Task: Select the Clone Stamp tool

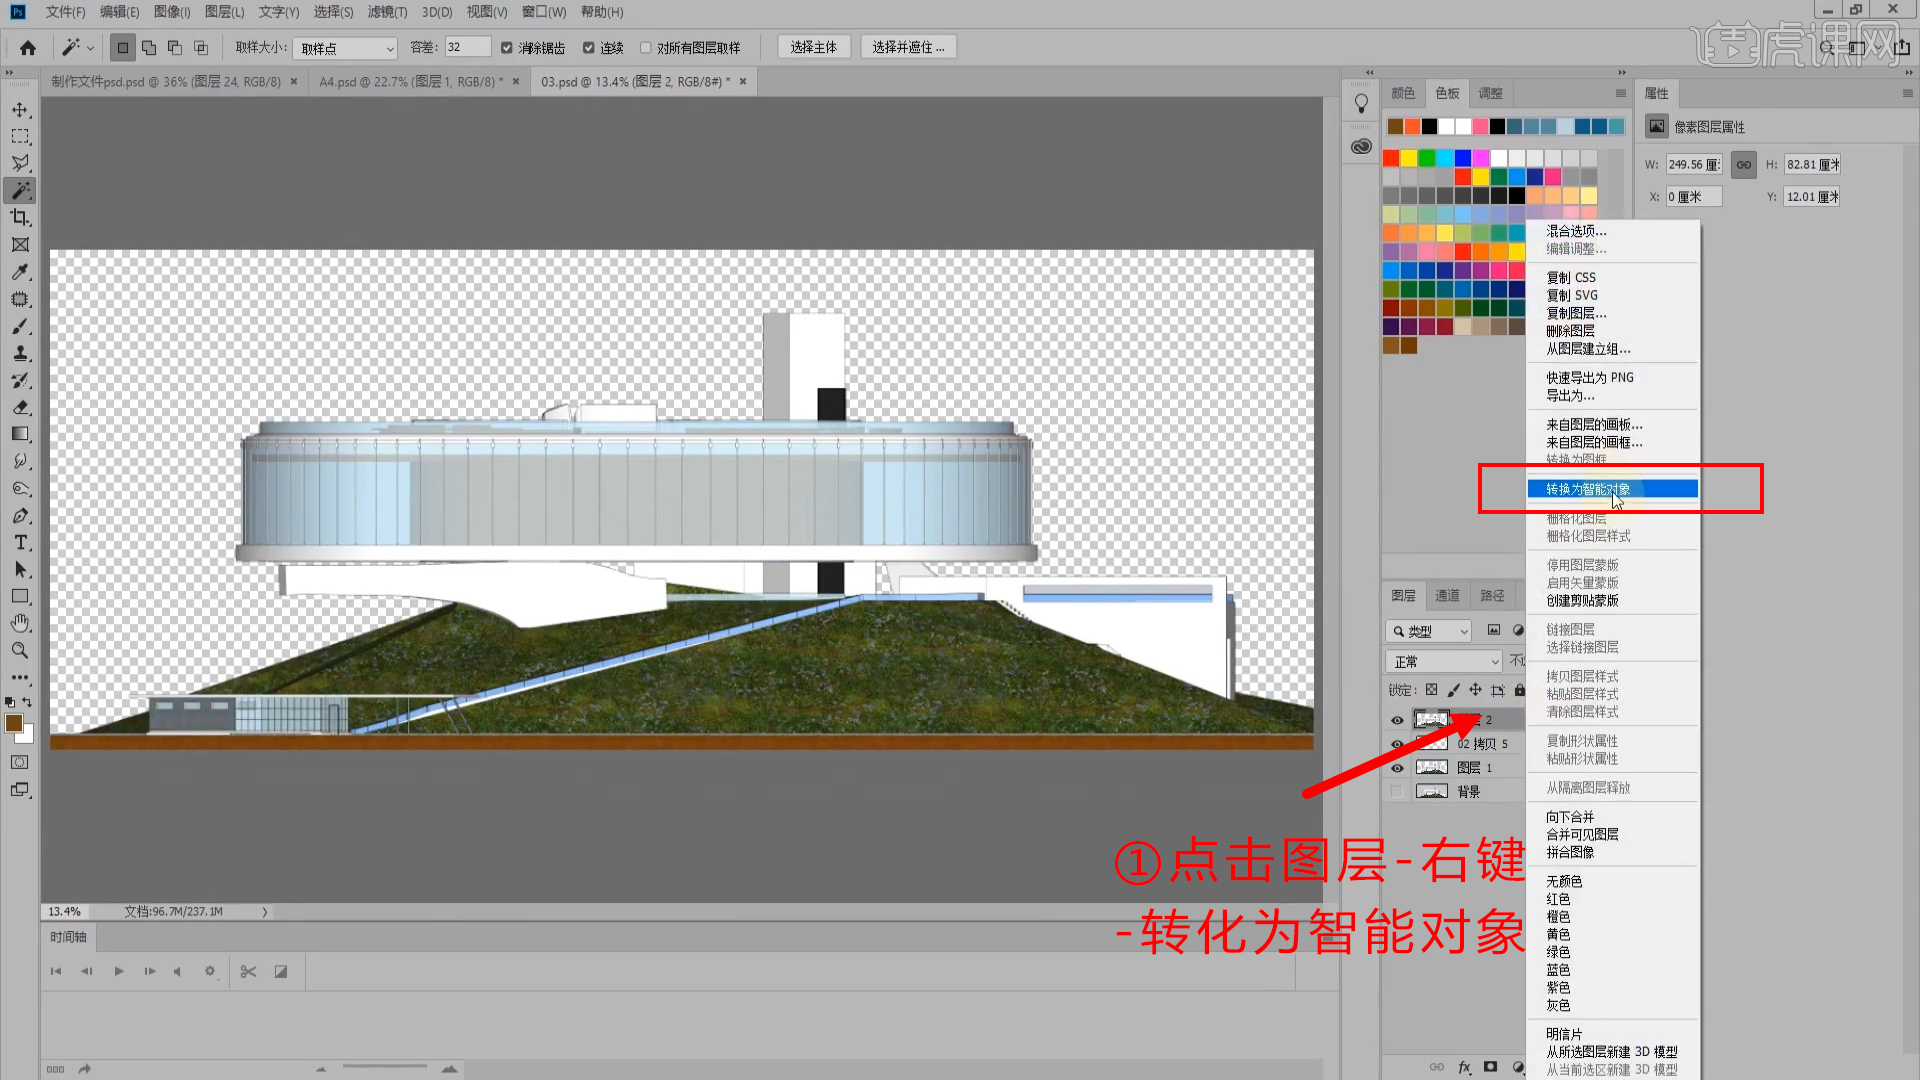Action: click(x=20, y=353)
